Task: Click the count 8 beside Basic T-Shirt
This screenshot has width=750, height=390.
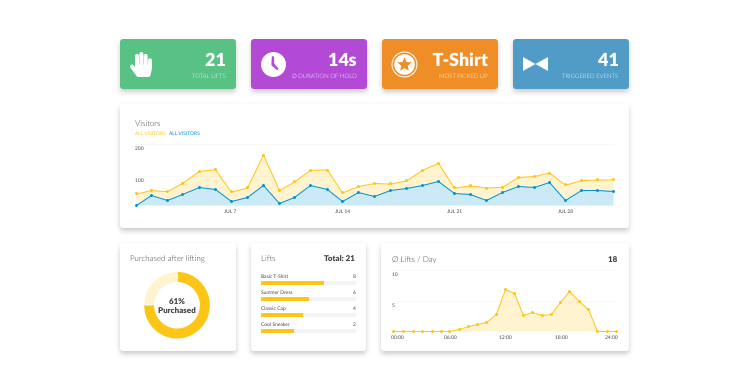Action: click(x=354, y=276)
